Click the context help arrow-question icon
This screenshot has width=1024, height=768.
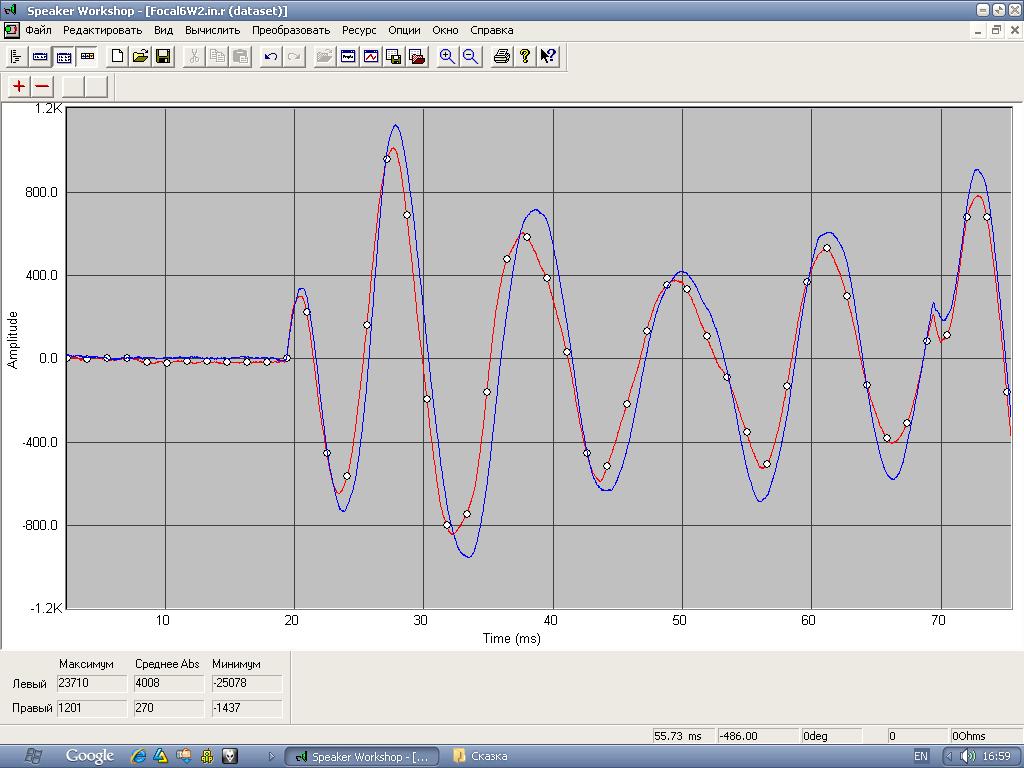(x=548, y=57)
